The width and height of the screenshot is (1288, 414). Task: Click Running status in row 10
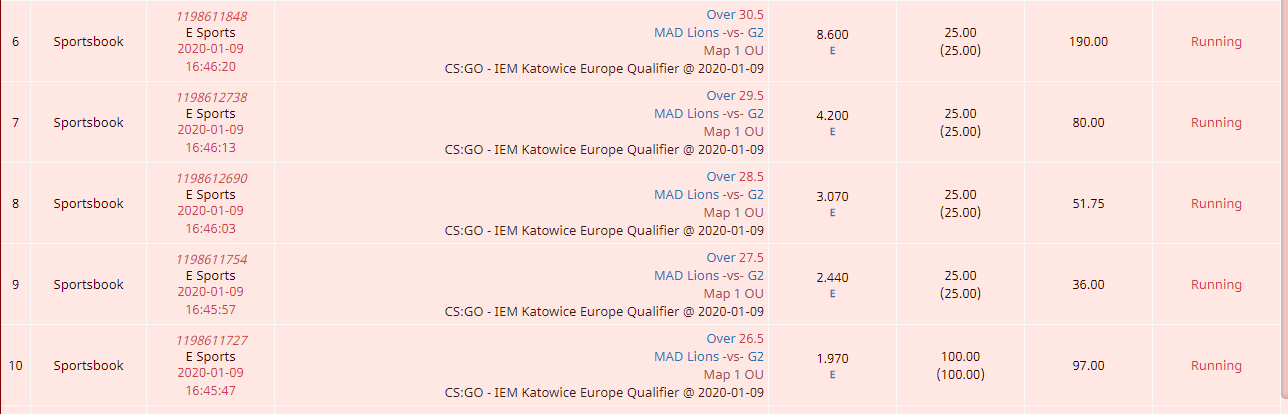pyautogui.click(x=1216, y=366)
